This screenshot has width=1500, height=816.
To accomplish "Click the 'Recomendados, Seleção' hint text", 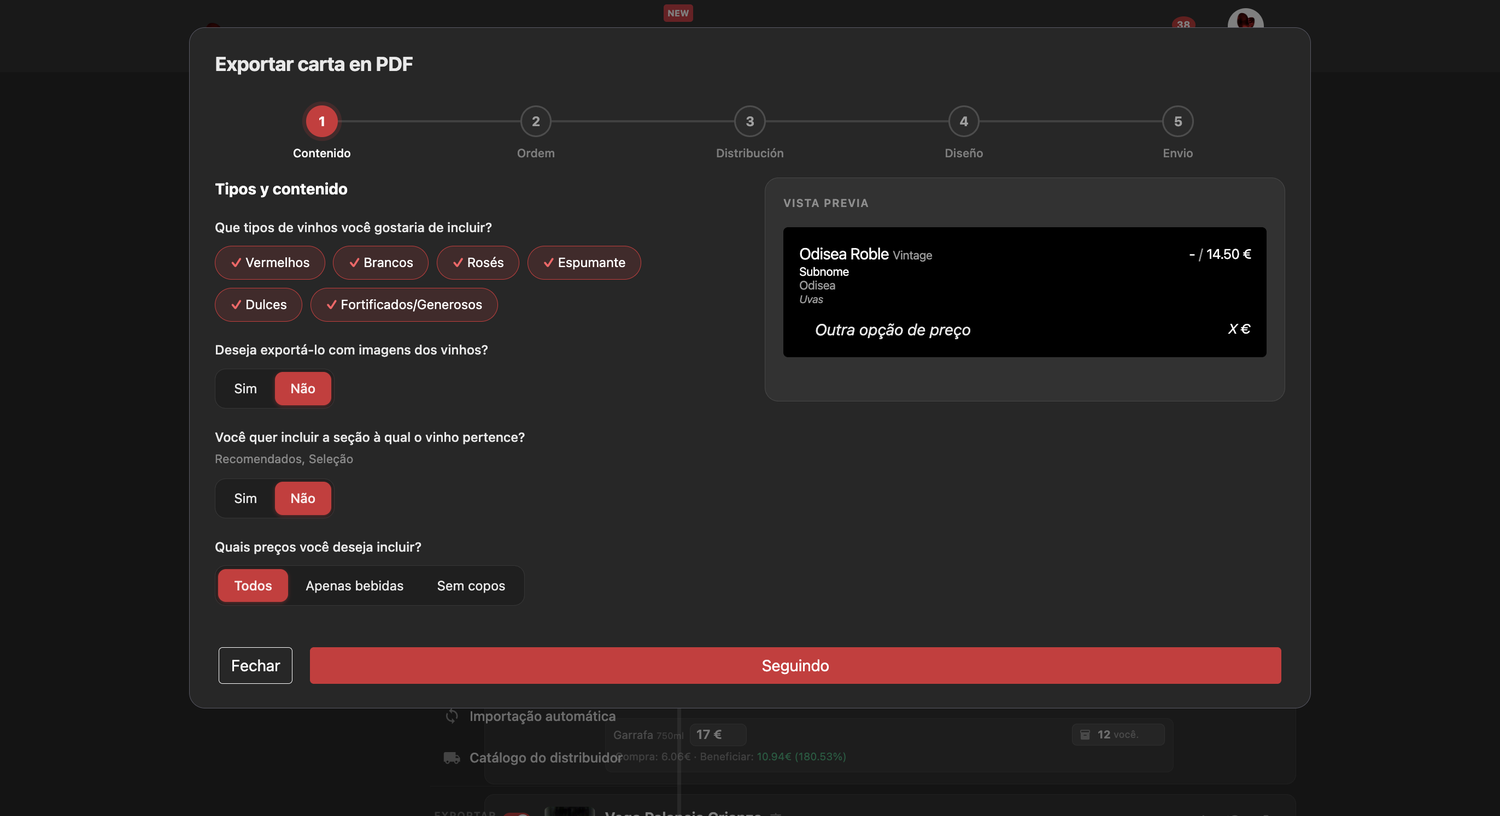I will tap(284, 459).
